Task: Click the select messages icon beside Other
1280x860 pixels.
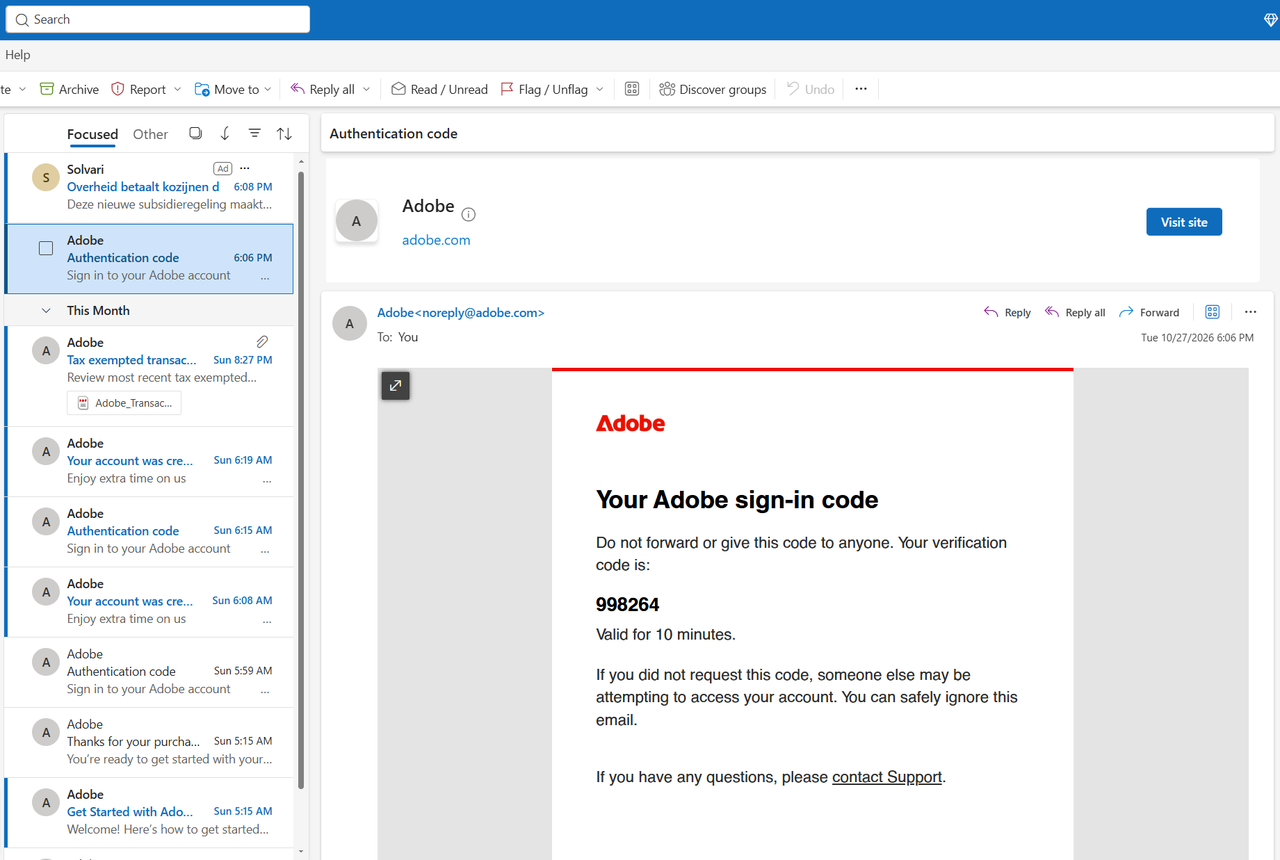Action: pyautogui.click(x=195, y=133)
